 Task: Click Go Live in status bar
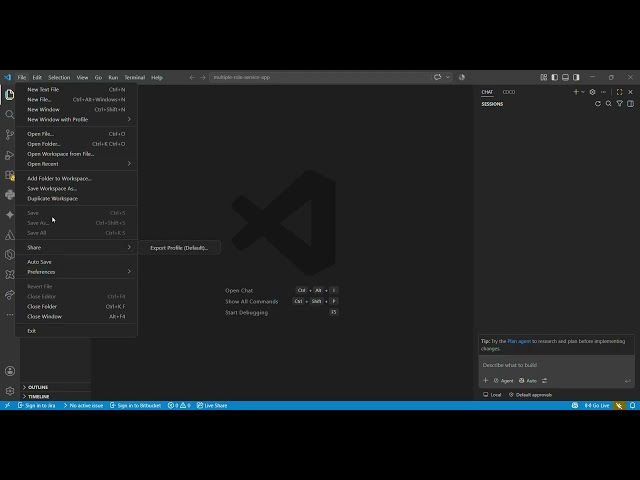coord(597,405)
